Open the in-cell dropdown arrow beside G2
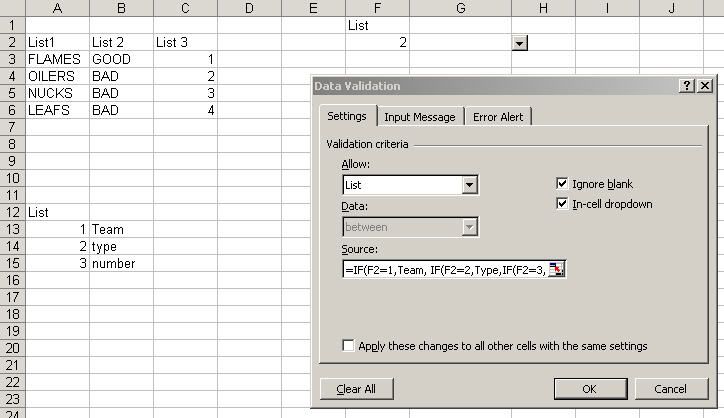The width and height of the screenshot is (724, 418). pyautogui.click(x=519, y=43)
